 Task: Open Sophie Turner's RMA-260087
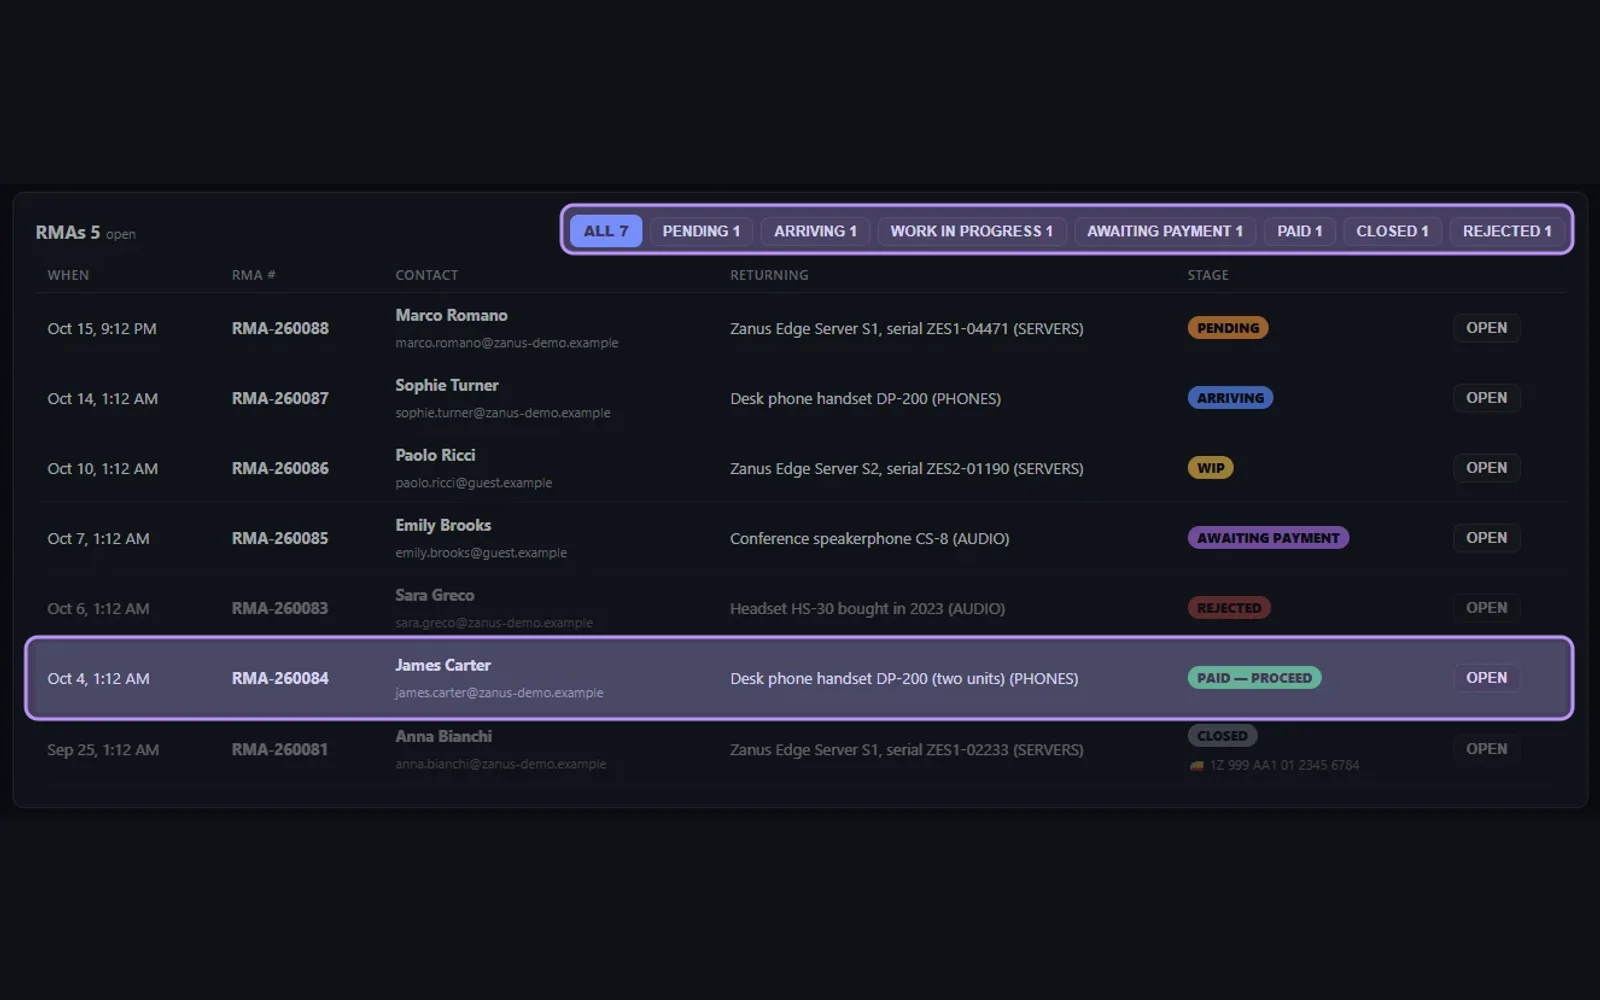[x=1486, y=398]
